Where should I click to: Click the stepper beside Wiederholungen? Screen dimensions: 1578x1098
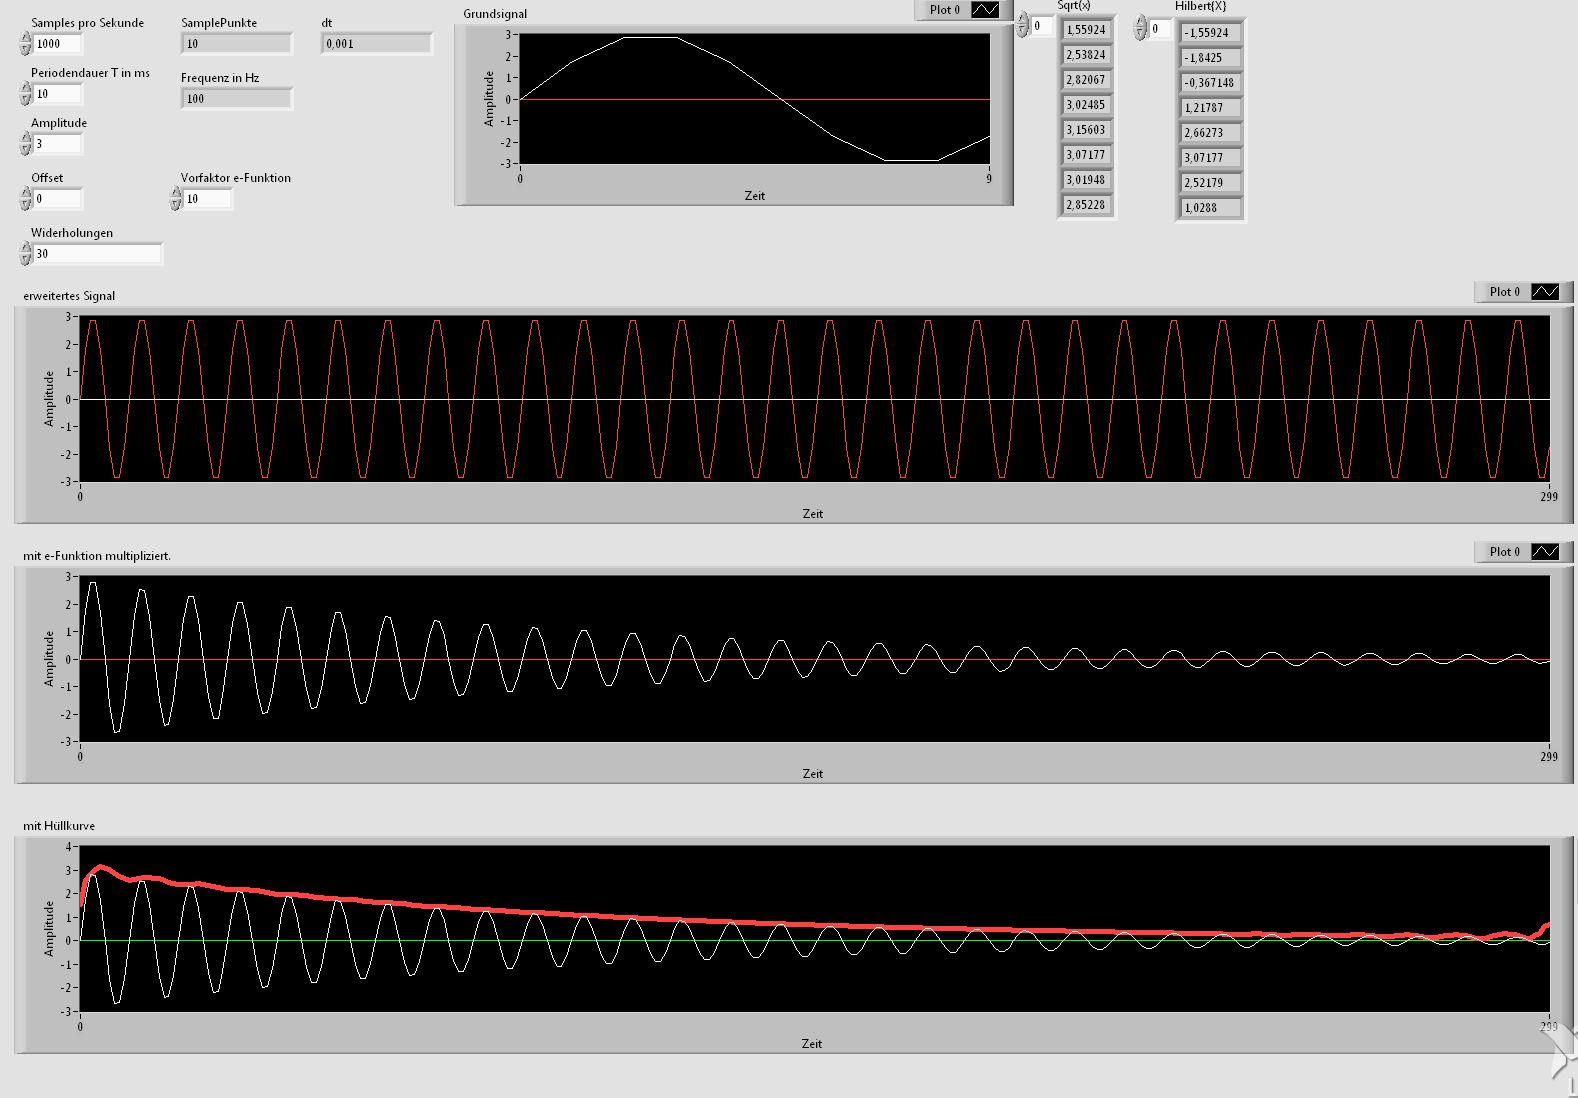pyautogui.click(x=25, y=254)
